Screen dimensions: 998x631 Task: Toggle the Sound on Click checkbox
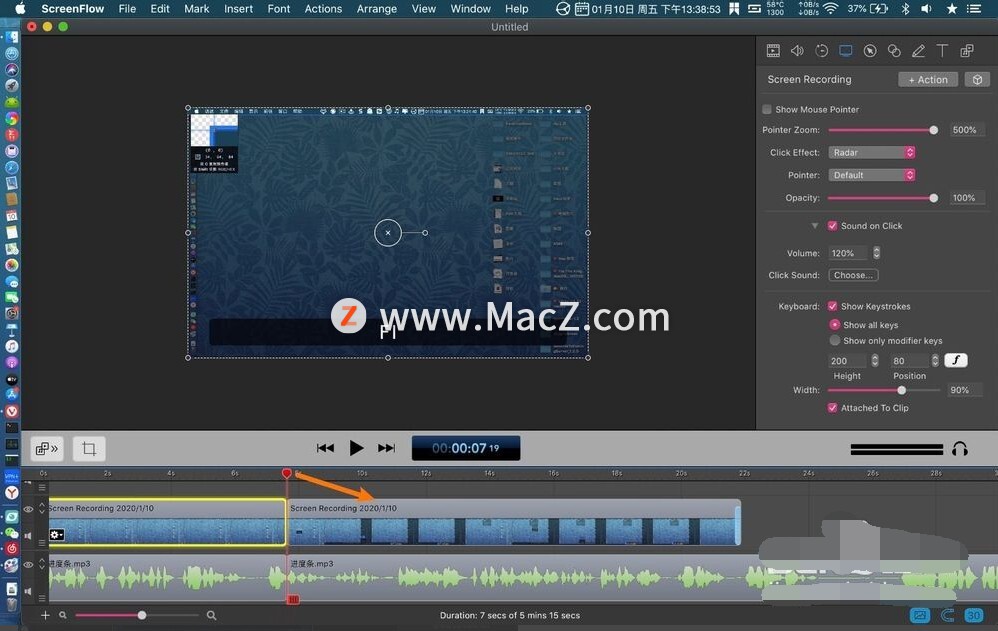click(x=832, y=226)
